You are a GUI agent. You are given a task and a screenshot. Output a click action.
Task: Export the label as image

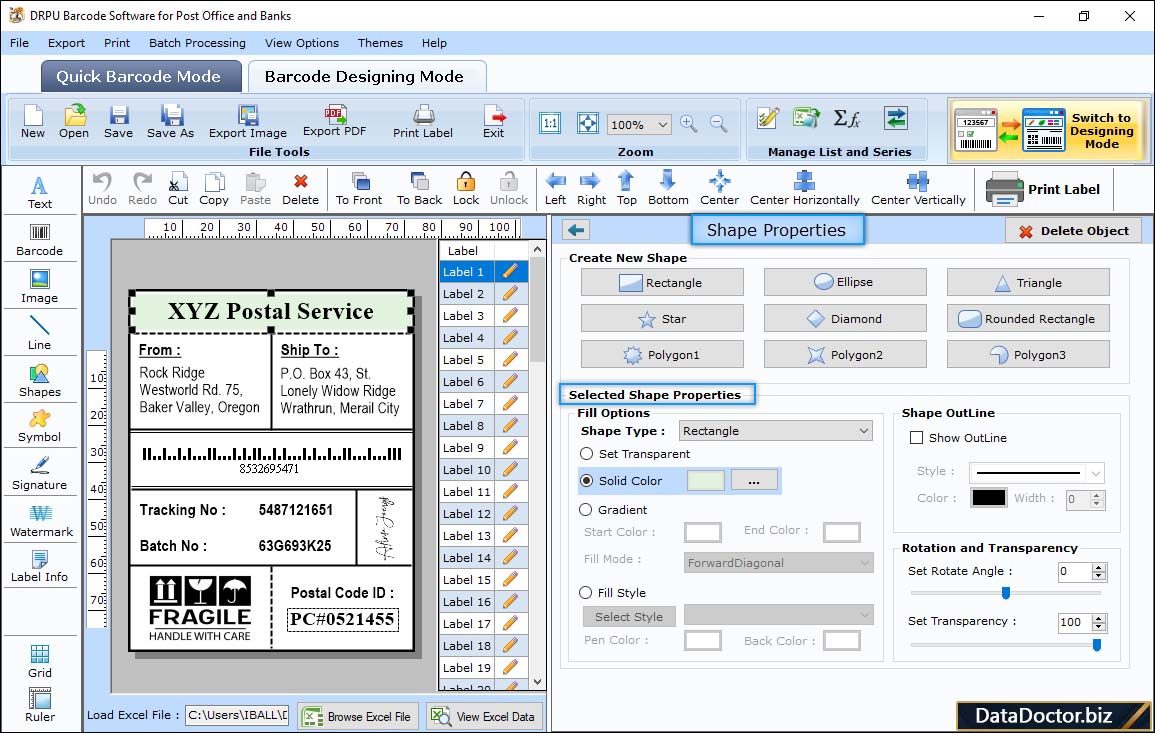pos(248,122)
